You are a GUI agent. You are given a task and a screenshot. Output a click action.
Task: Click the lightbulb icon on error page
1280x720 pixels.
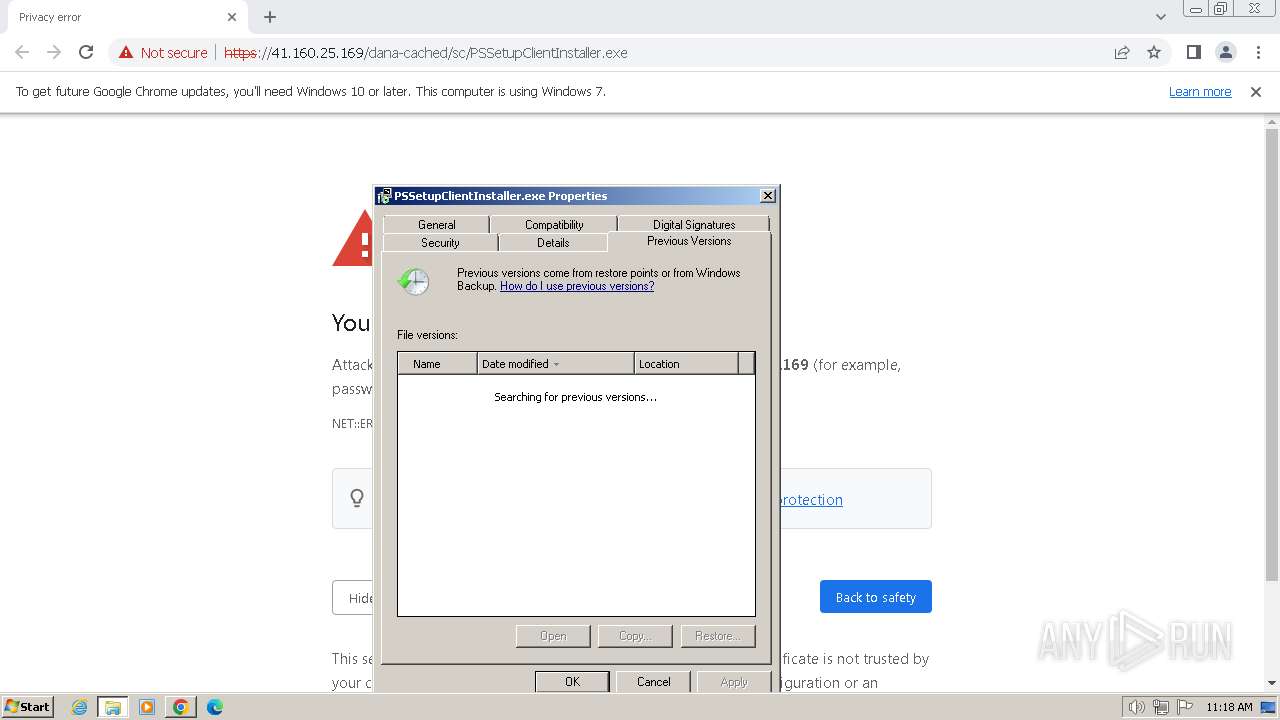click(x=357, y=498)
